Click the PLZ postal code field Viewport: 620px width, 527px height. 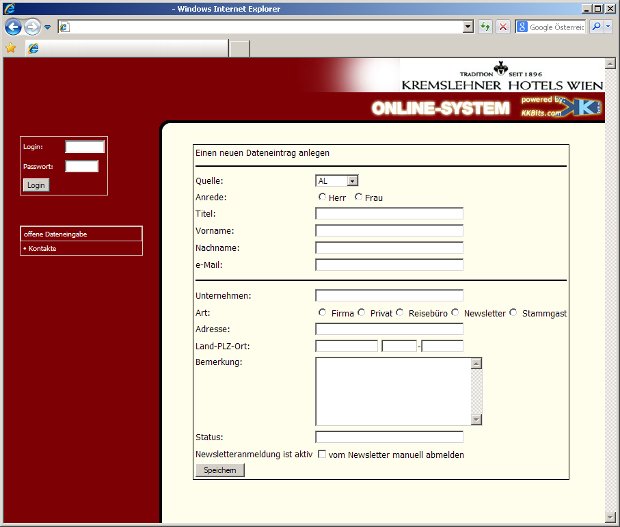click(399, 346)
